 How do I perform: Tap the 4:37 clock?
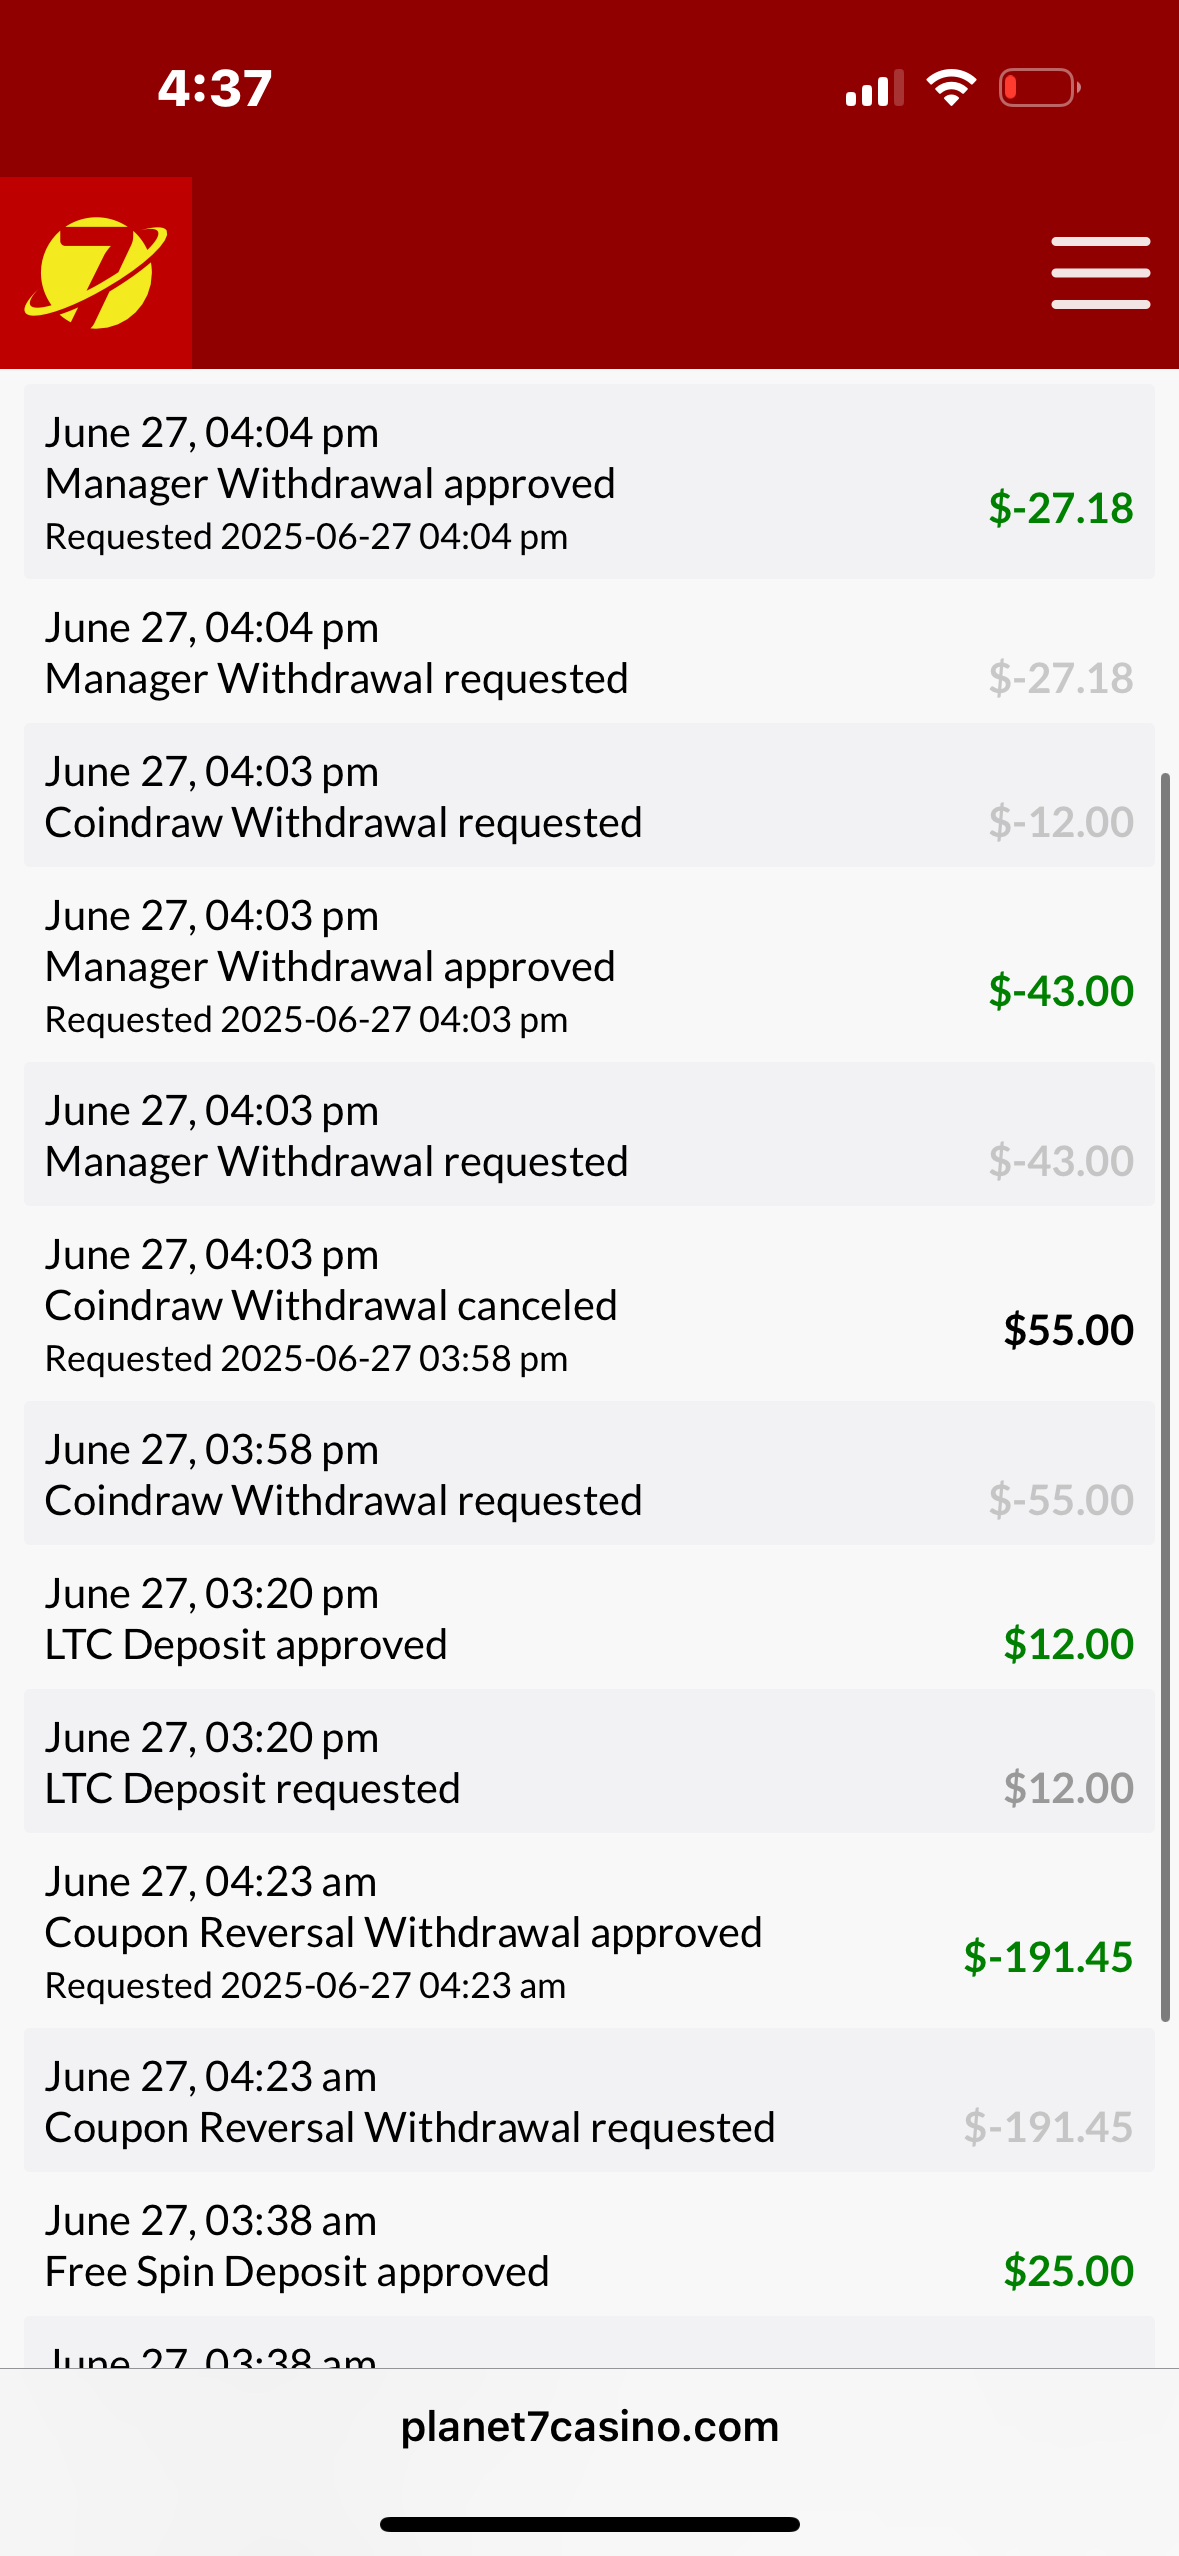coord(215,88)
